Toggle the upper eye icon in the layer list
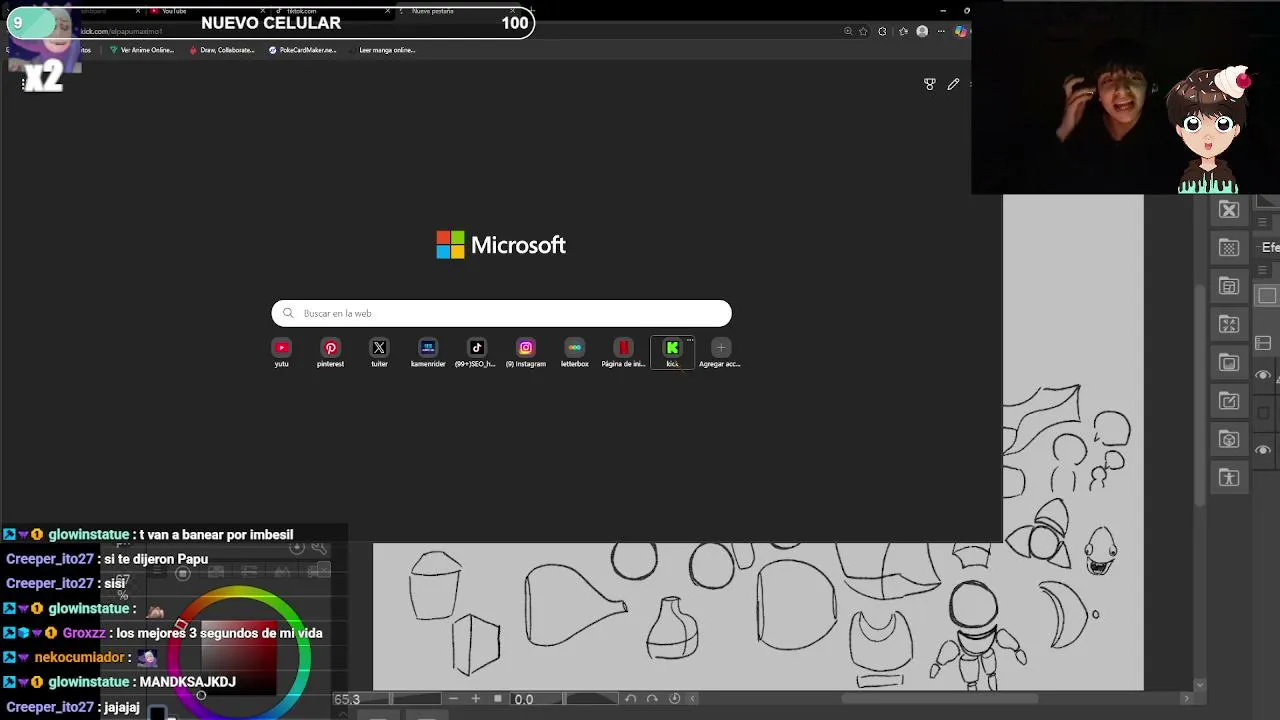 point(1263,375)
